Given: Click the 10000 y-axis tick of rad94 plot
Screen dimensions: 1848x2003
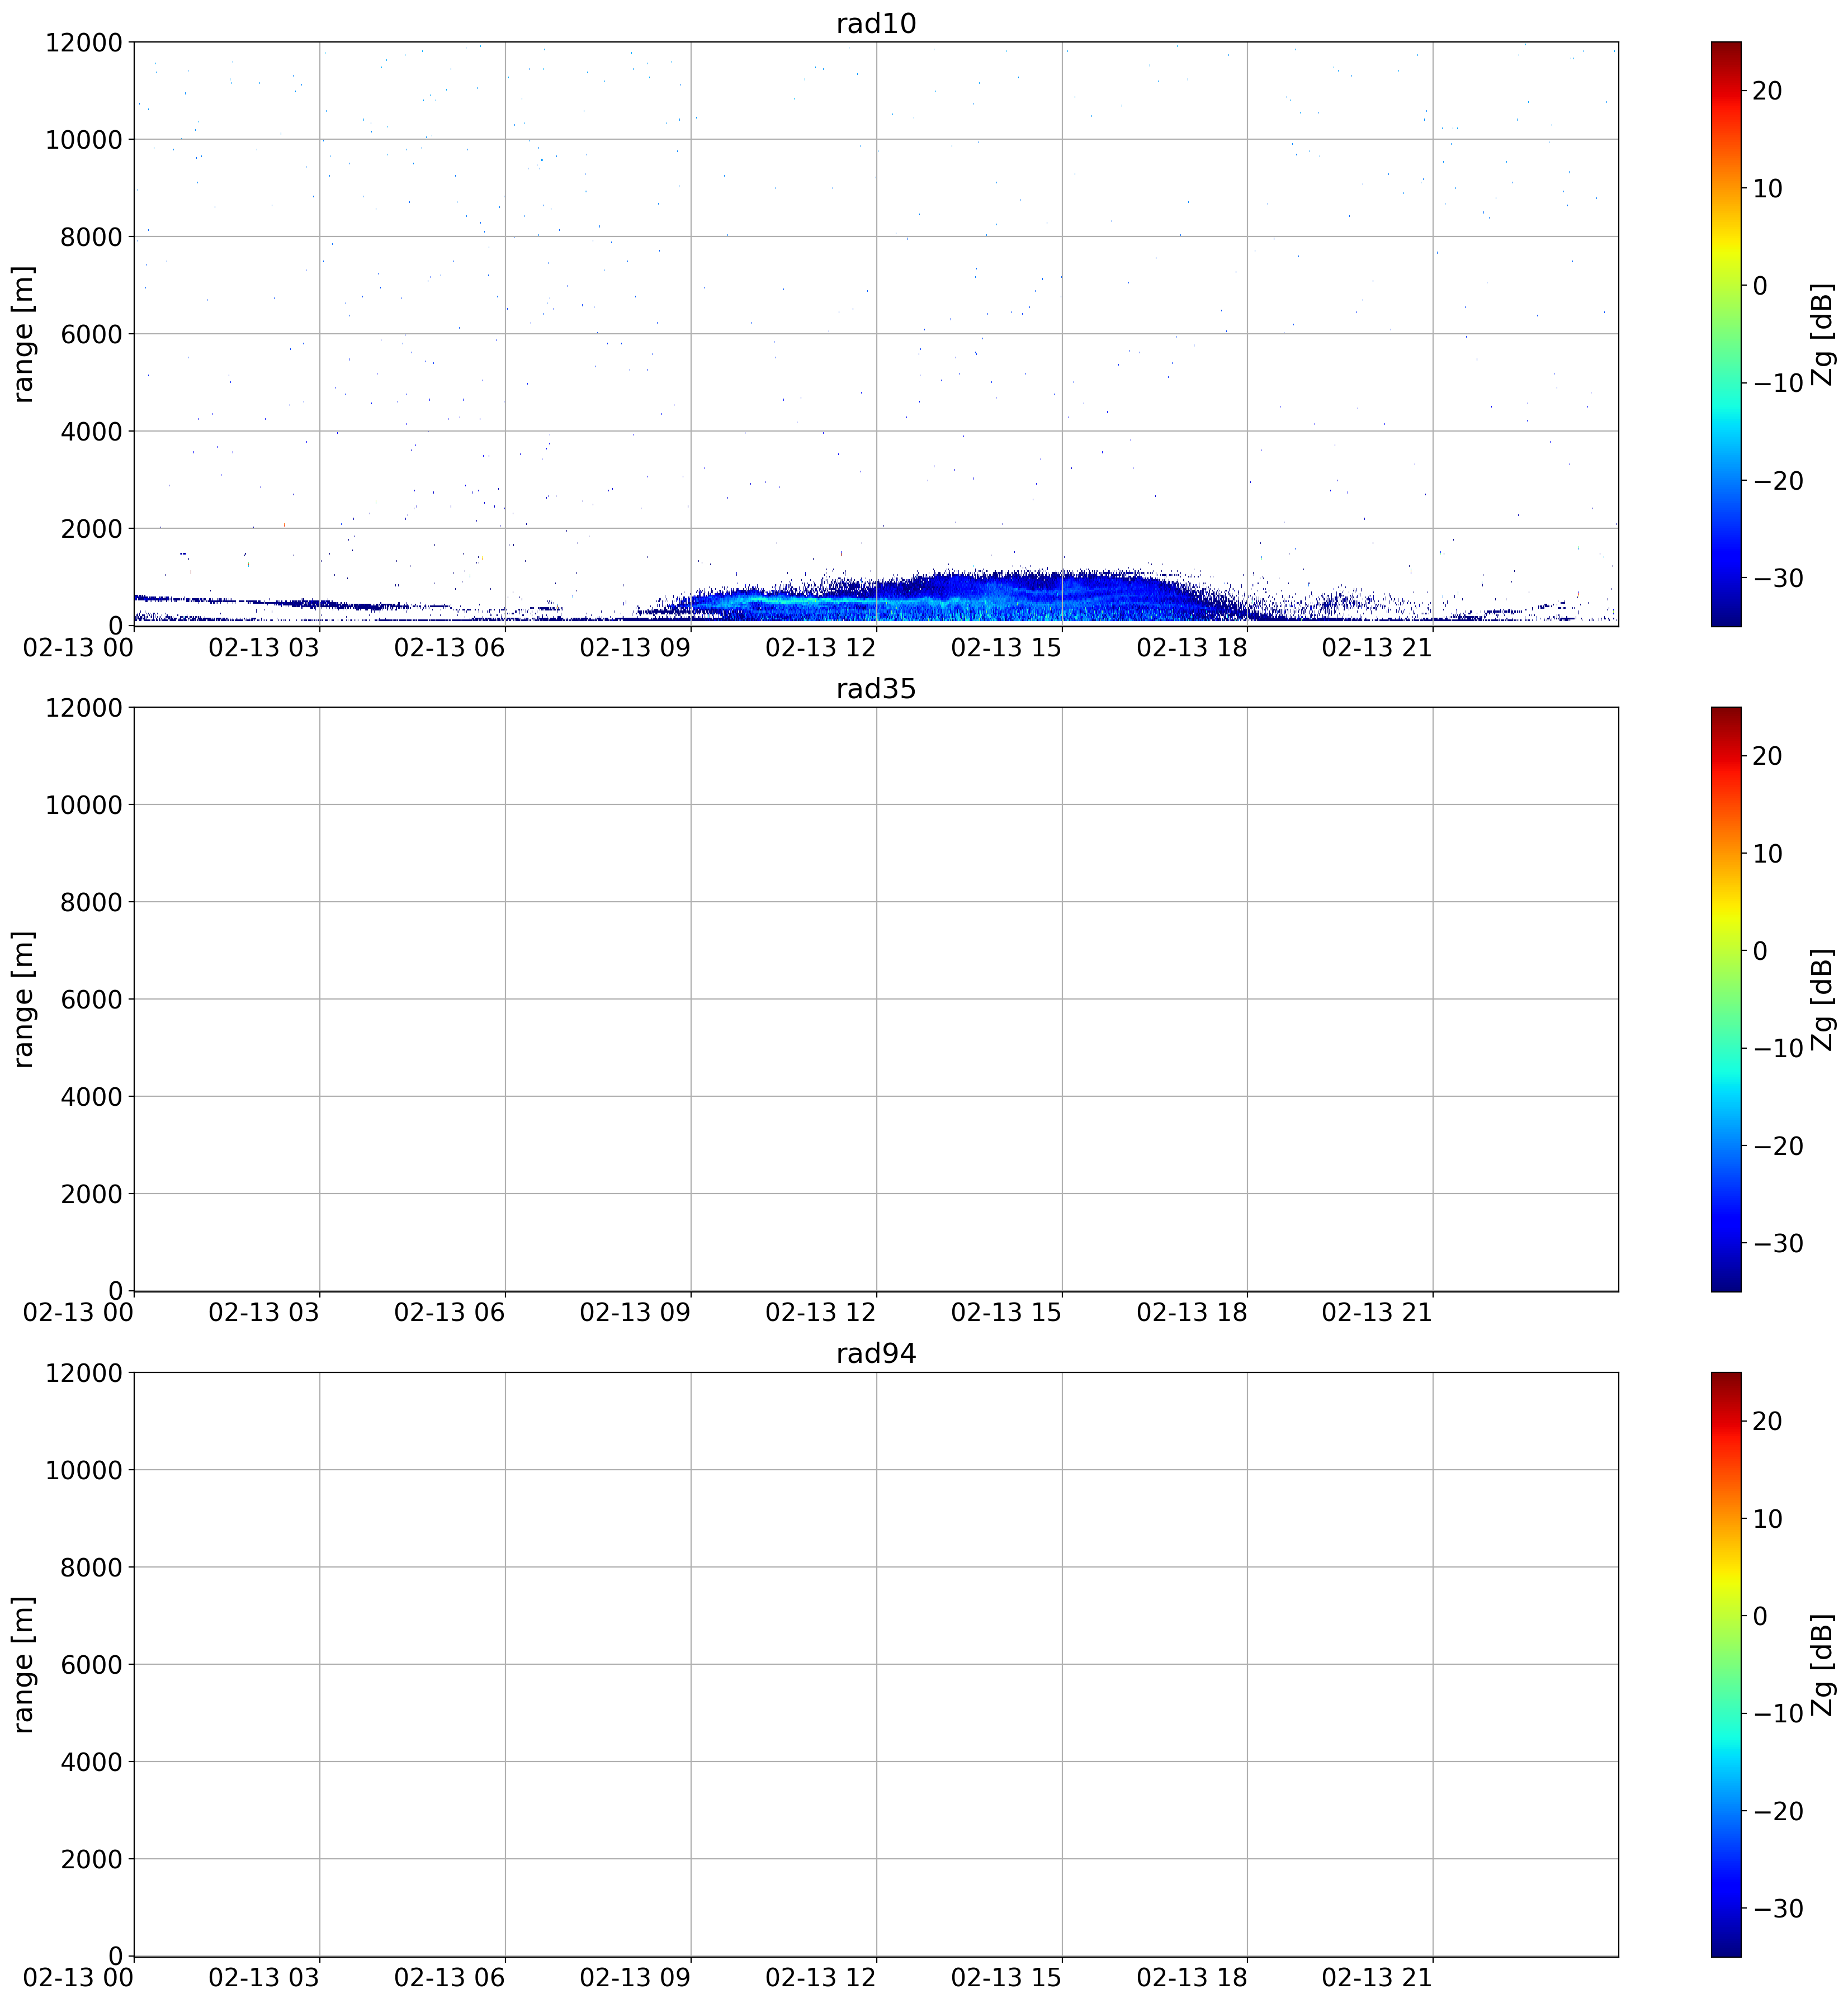Looking at the screenshot, I should [x=84, y=1471].
